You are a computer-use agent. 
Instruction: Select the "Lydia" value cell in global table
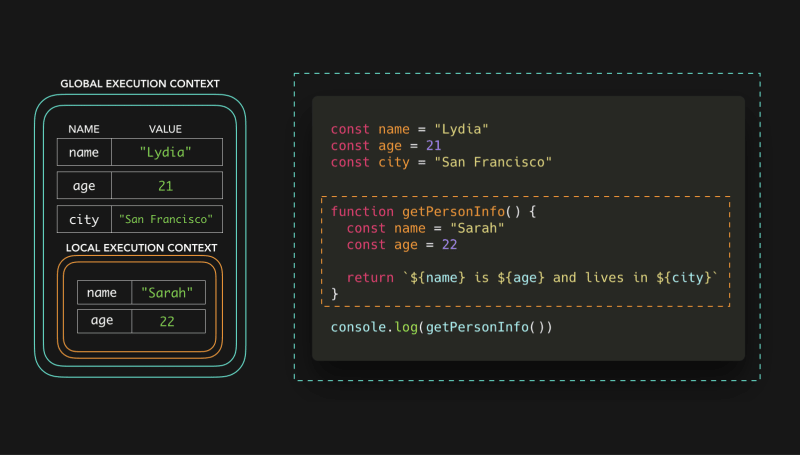point(166,152)
